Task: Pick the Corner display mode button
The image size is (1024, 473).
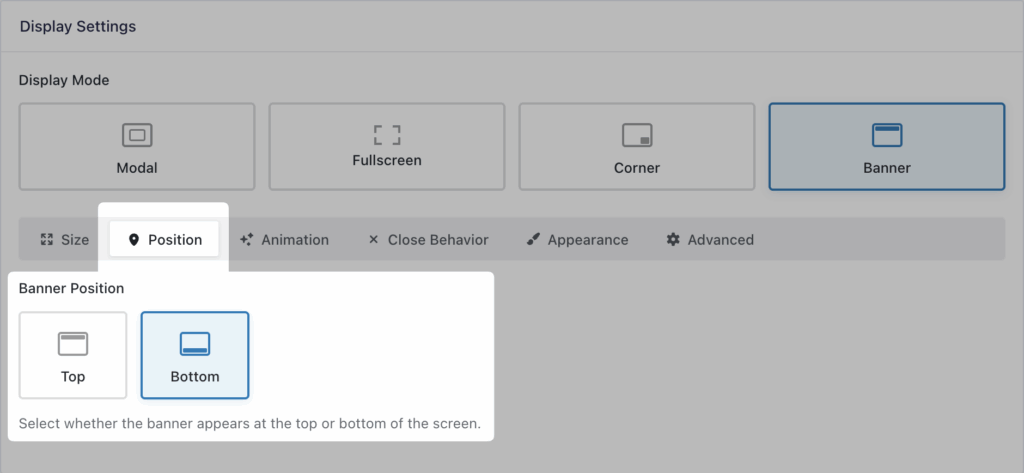Action: tap(637, 146)
